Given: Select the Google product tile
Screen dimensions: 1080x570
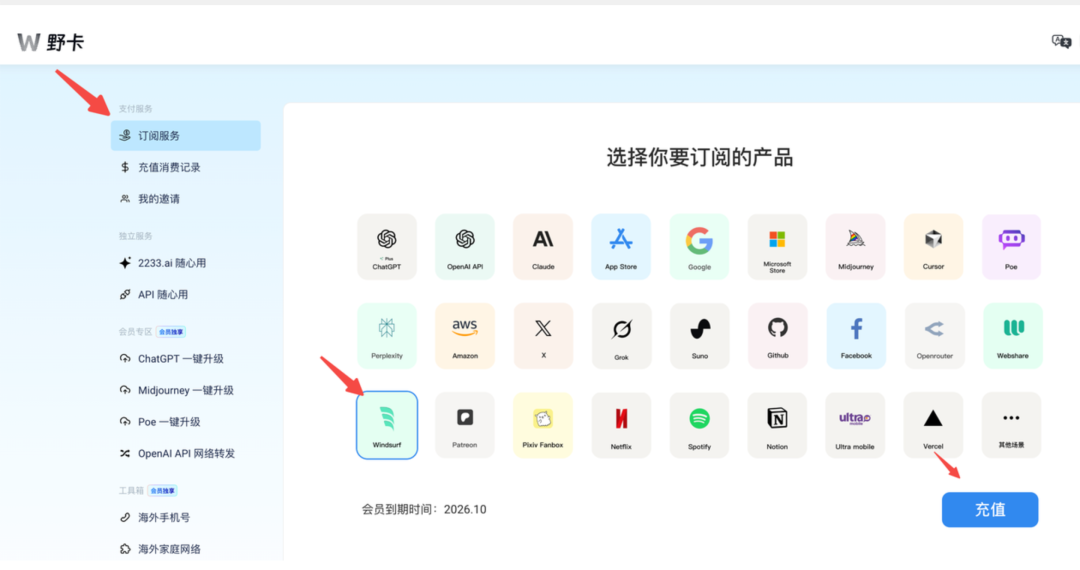Looking at the screenshot, I should coord(699,246).
